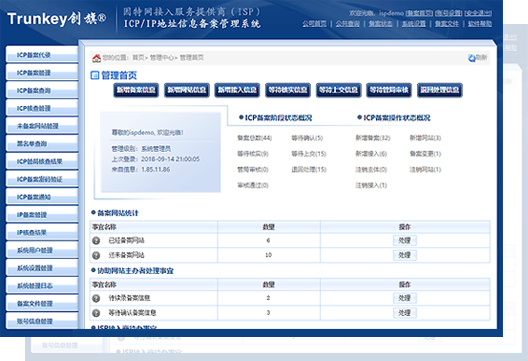Click the 新增网站(3) operation link
The width and height of the screenshot is (528, 361).
[425, 138]
